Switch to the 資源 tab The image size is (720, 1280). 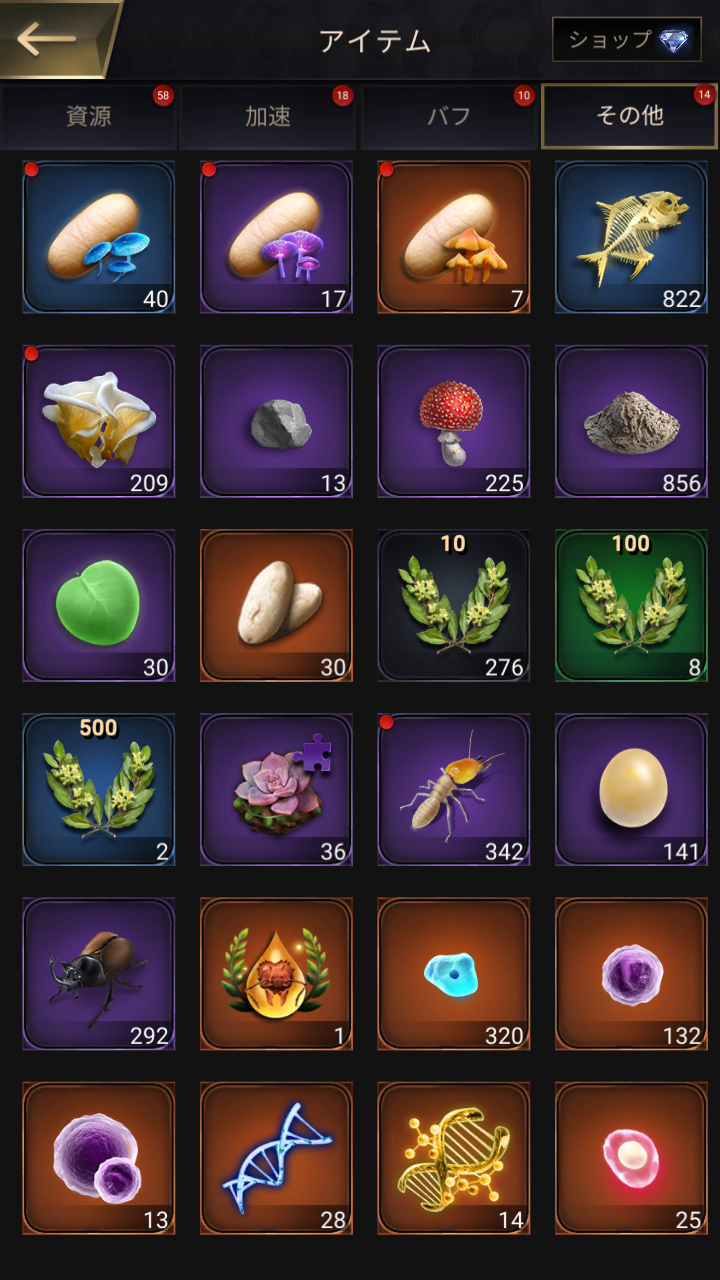coord(89,116)
